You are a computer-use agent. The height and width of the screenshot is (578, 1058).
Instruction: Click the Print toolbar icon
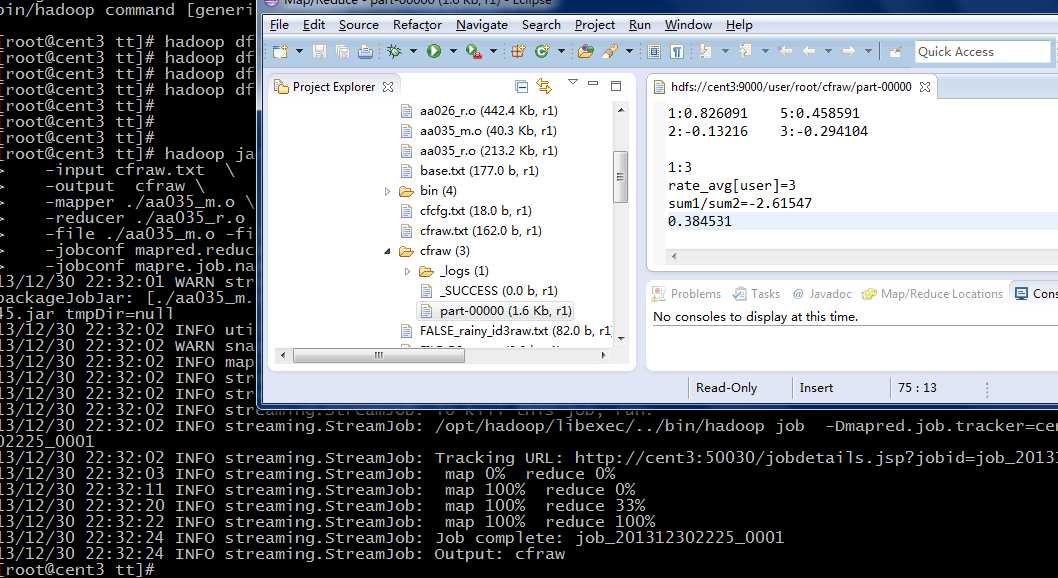point(366,51)
